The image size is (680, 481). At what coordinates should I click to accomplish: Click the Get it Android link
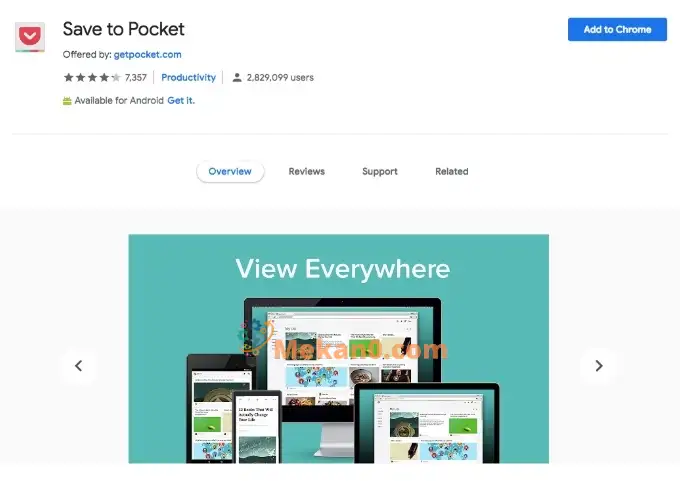181,101
